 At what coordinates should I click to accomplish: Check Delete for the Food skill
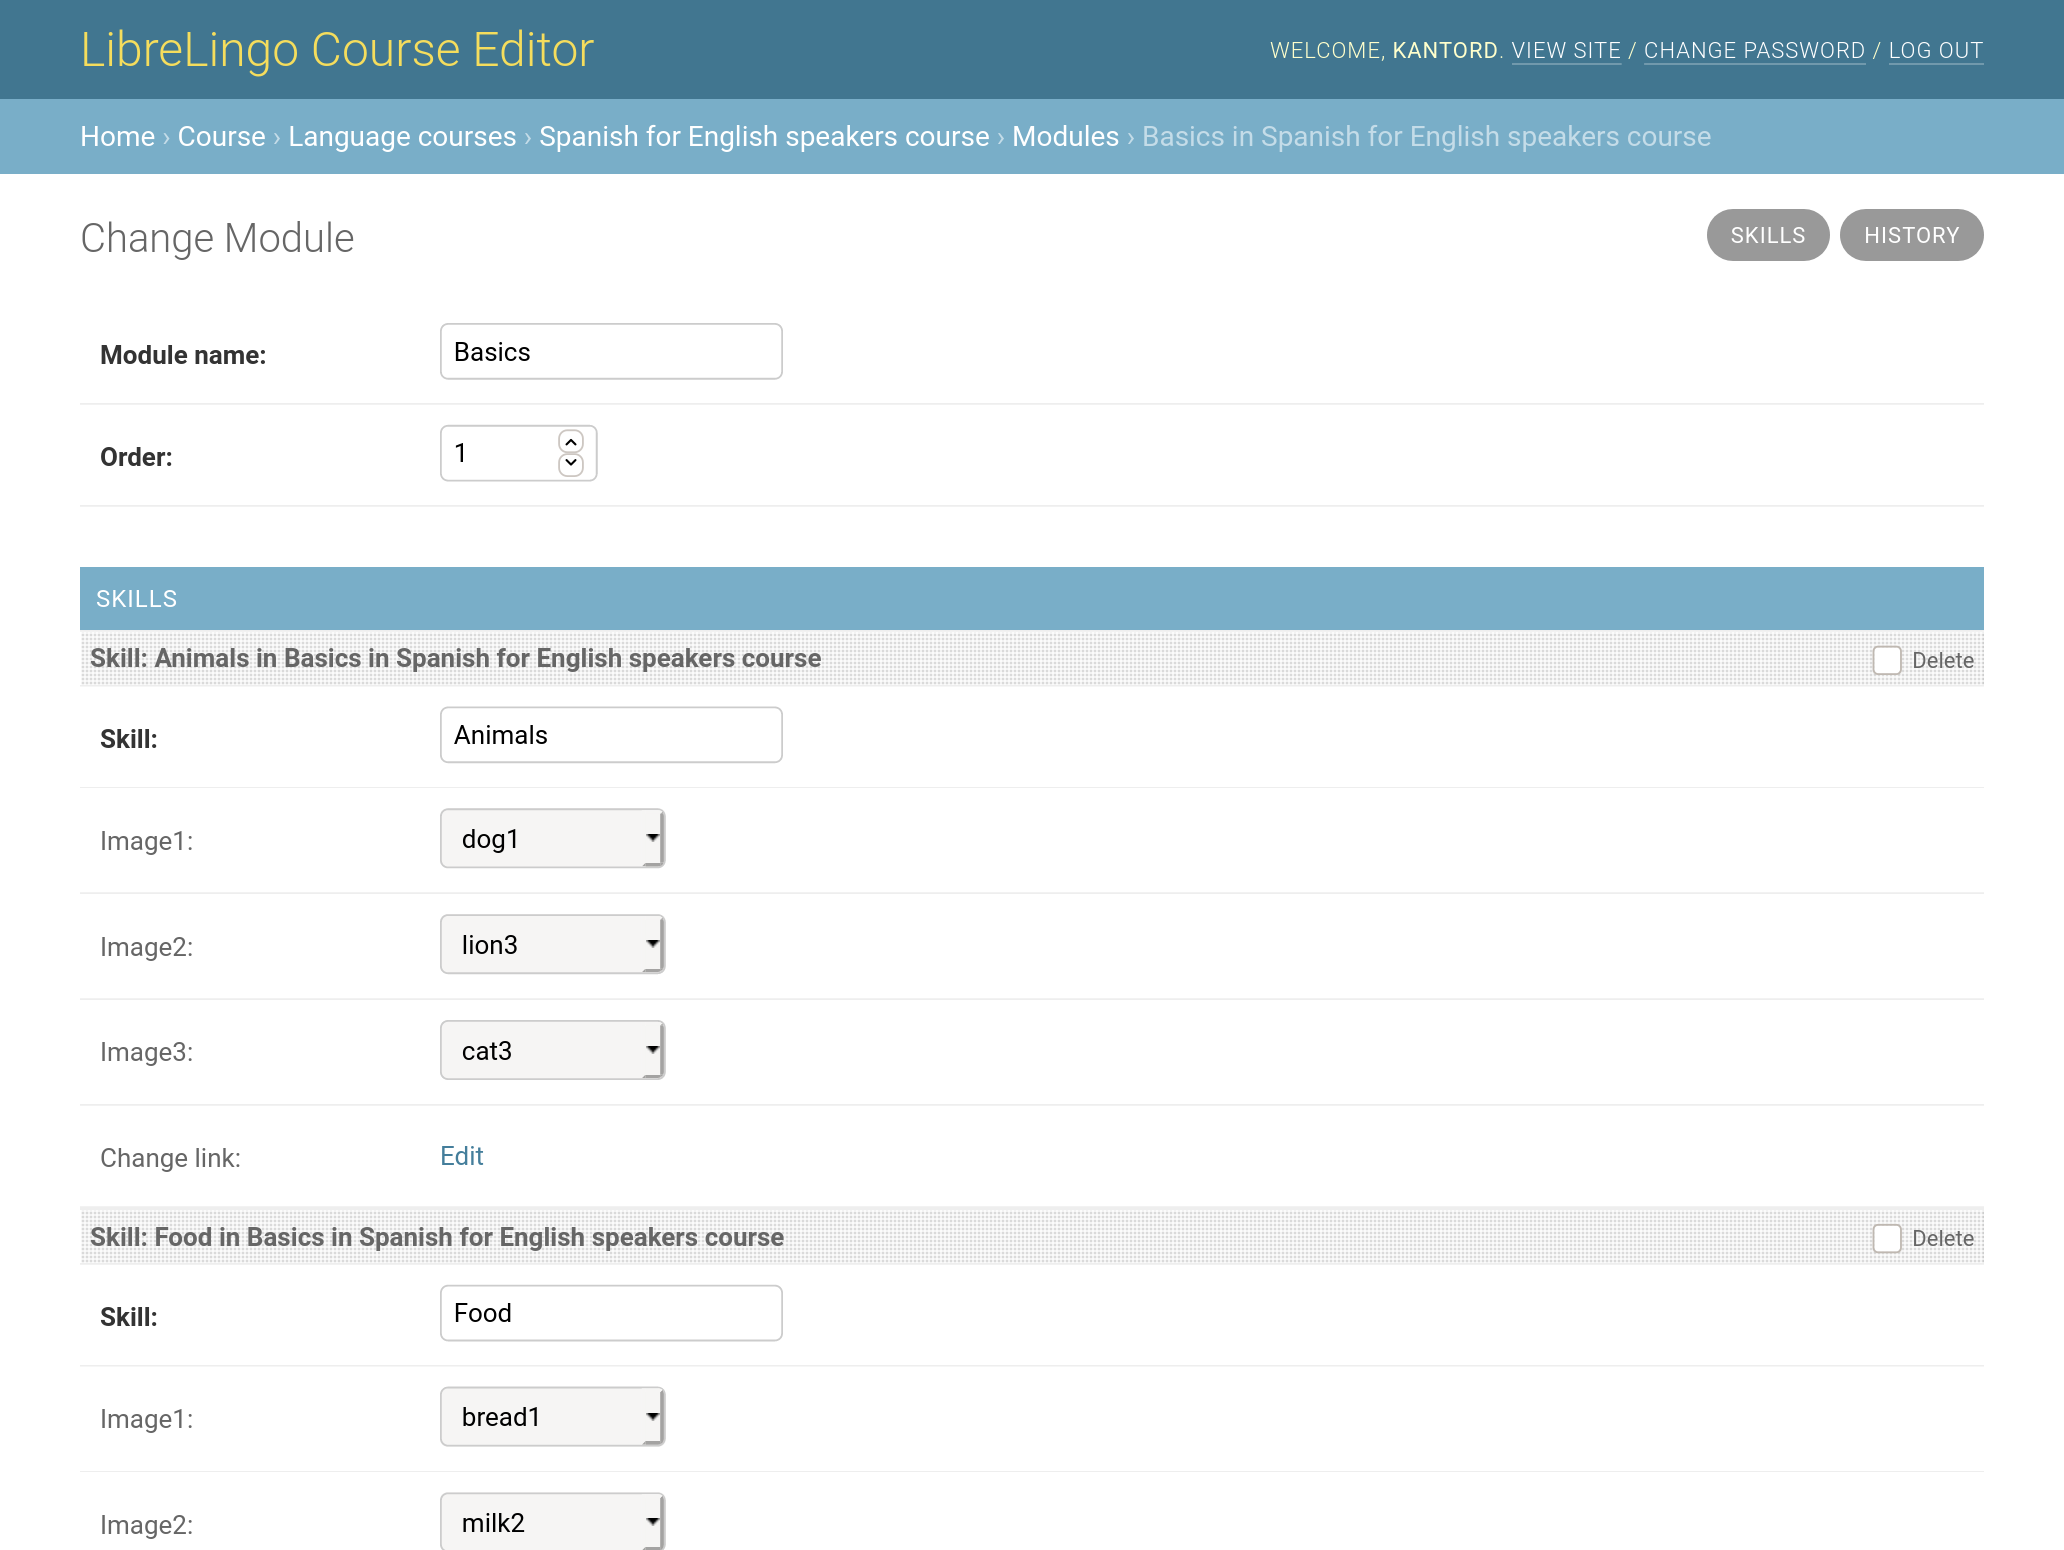1886,1238
